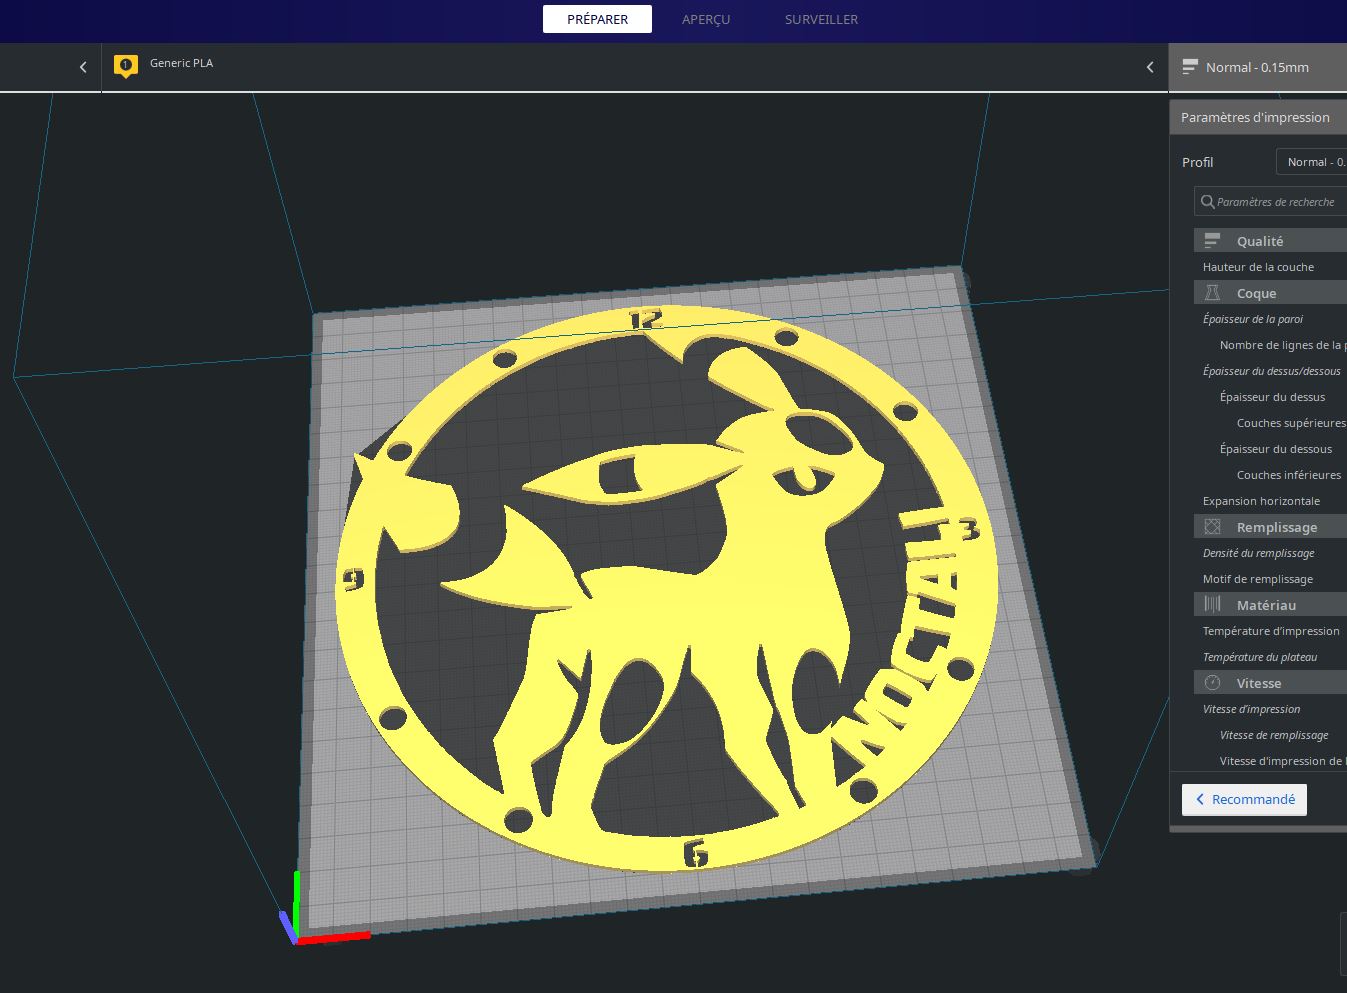Switch to the APERÇU tab
Screen dimensions: 1347x993
click(706, 18)
